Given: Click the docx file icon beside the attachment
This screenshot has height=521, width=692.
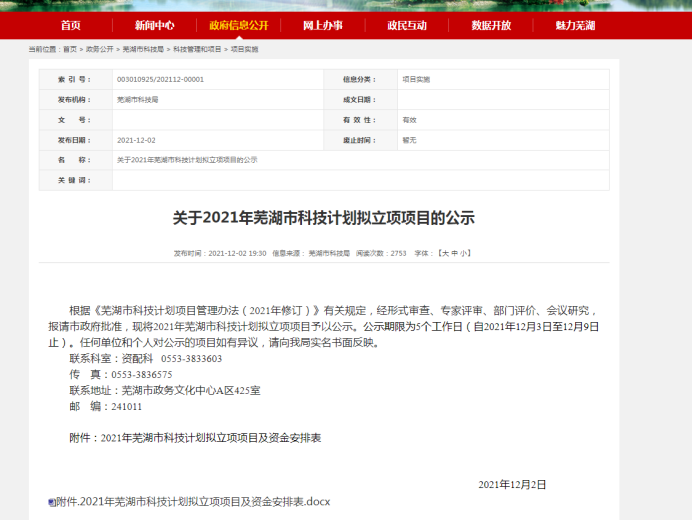Looking at the screenshot, I should 52,502.
